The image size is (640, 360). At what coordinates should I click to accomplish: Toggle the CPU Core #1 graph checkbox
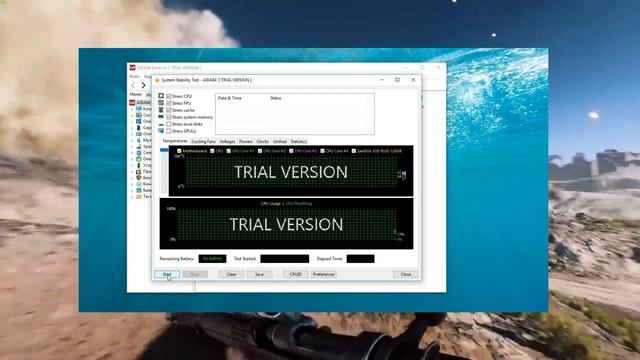coord(229,151)
